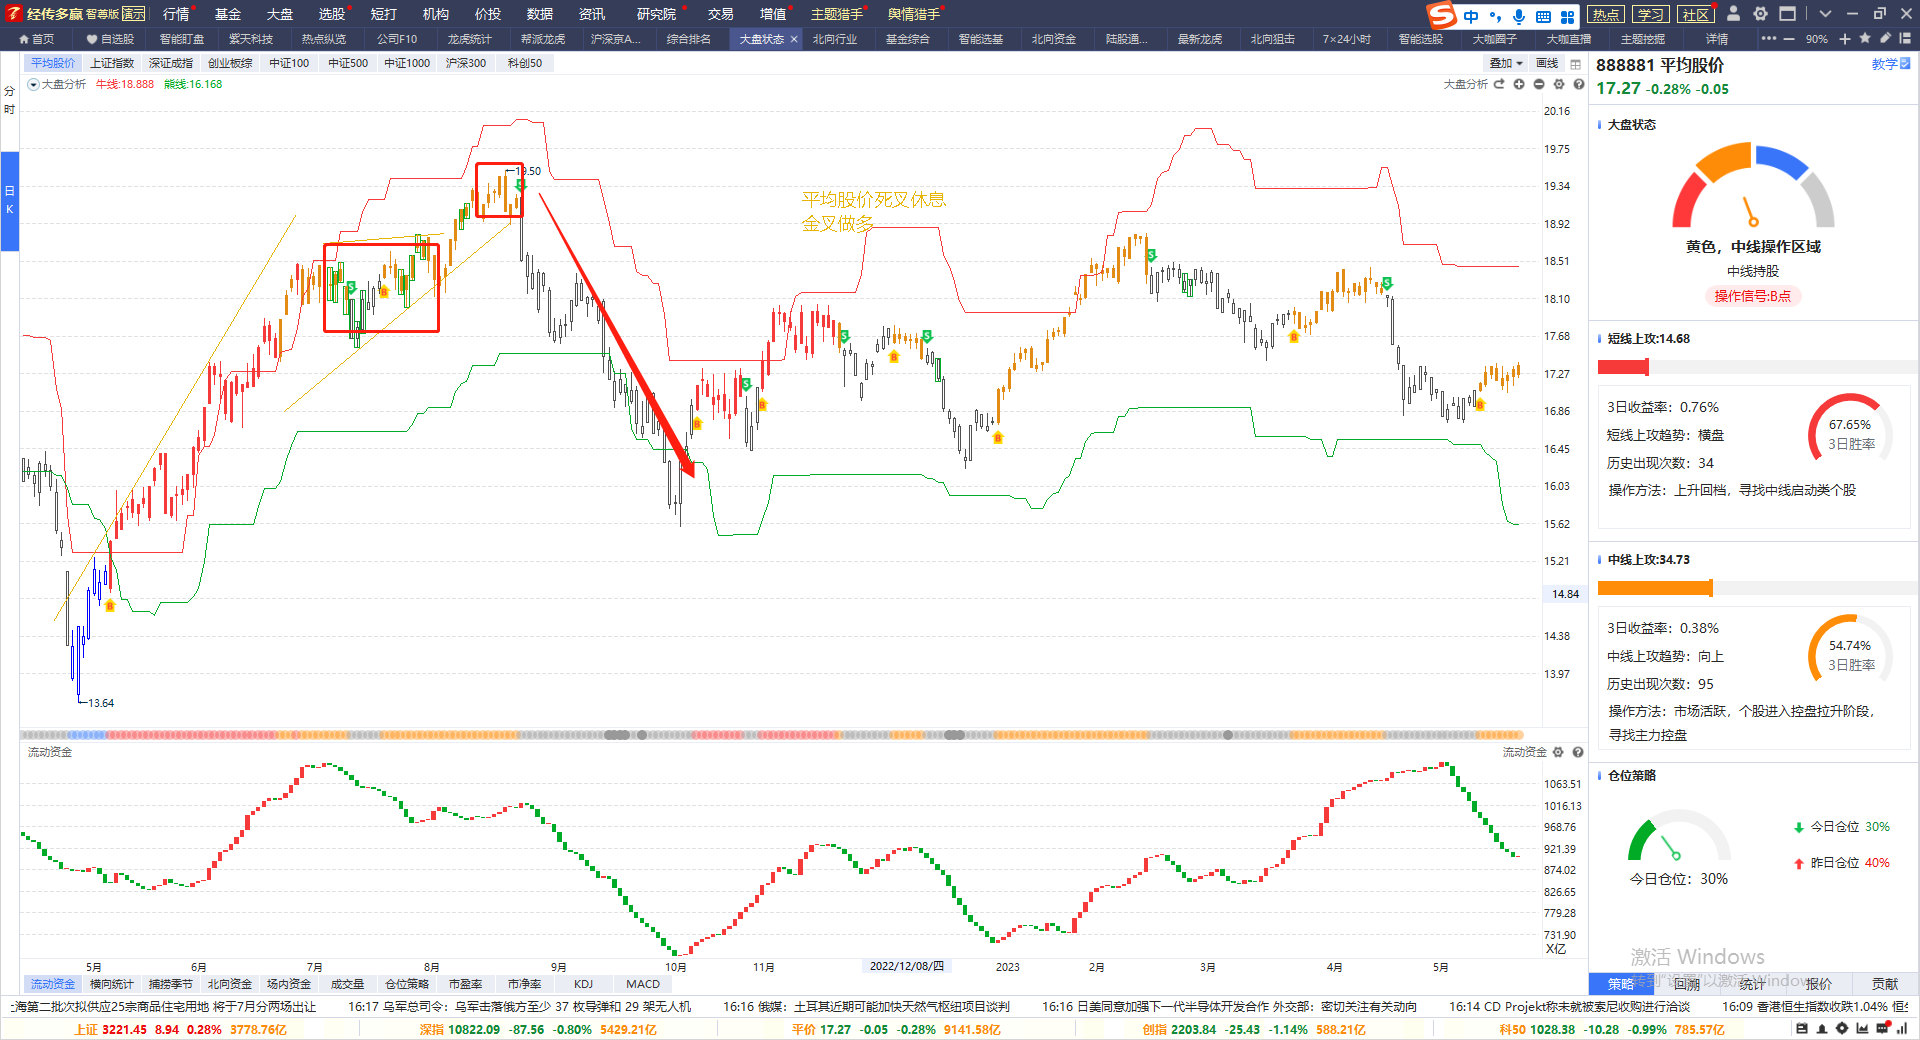
Task: Click the 社区 button
Action: tap(1696, 14)
